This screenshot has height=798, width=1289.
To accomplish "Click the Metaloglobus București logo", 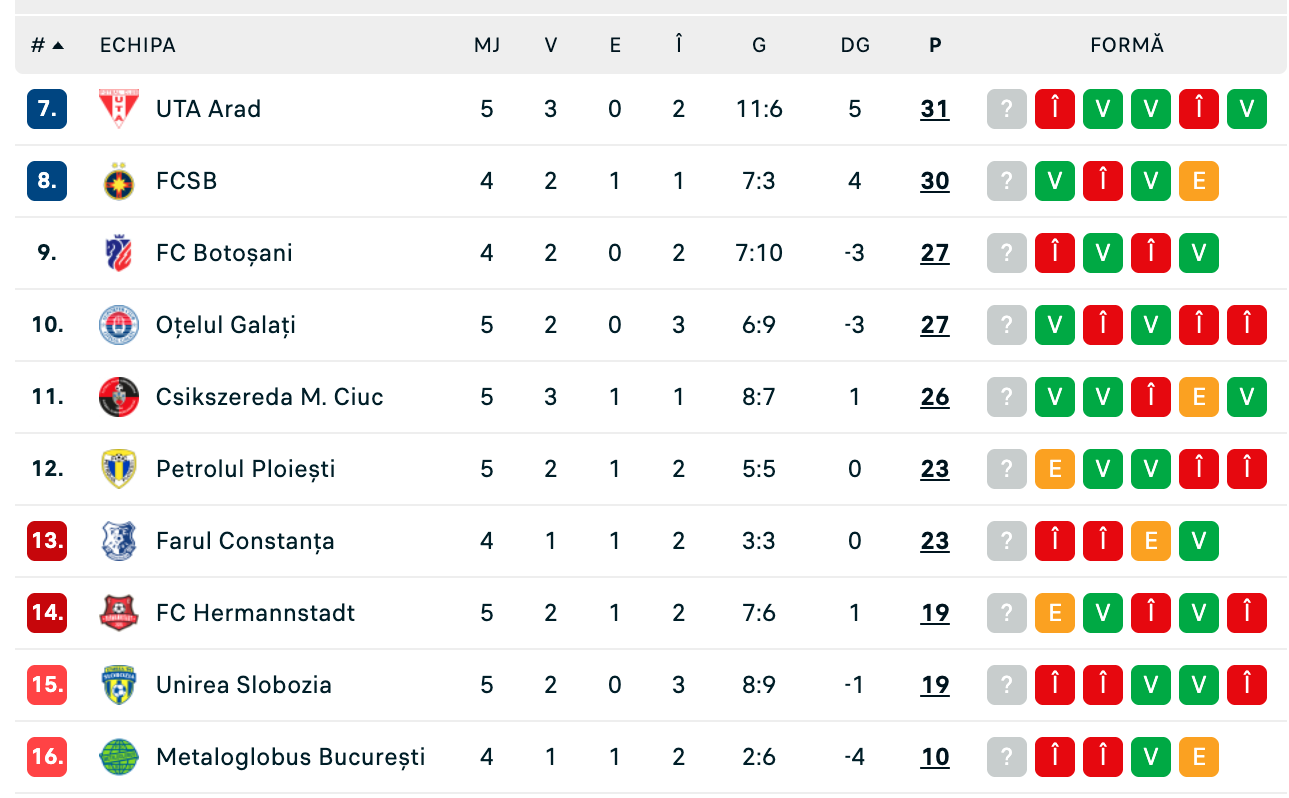I will click(119, 757).
